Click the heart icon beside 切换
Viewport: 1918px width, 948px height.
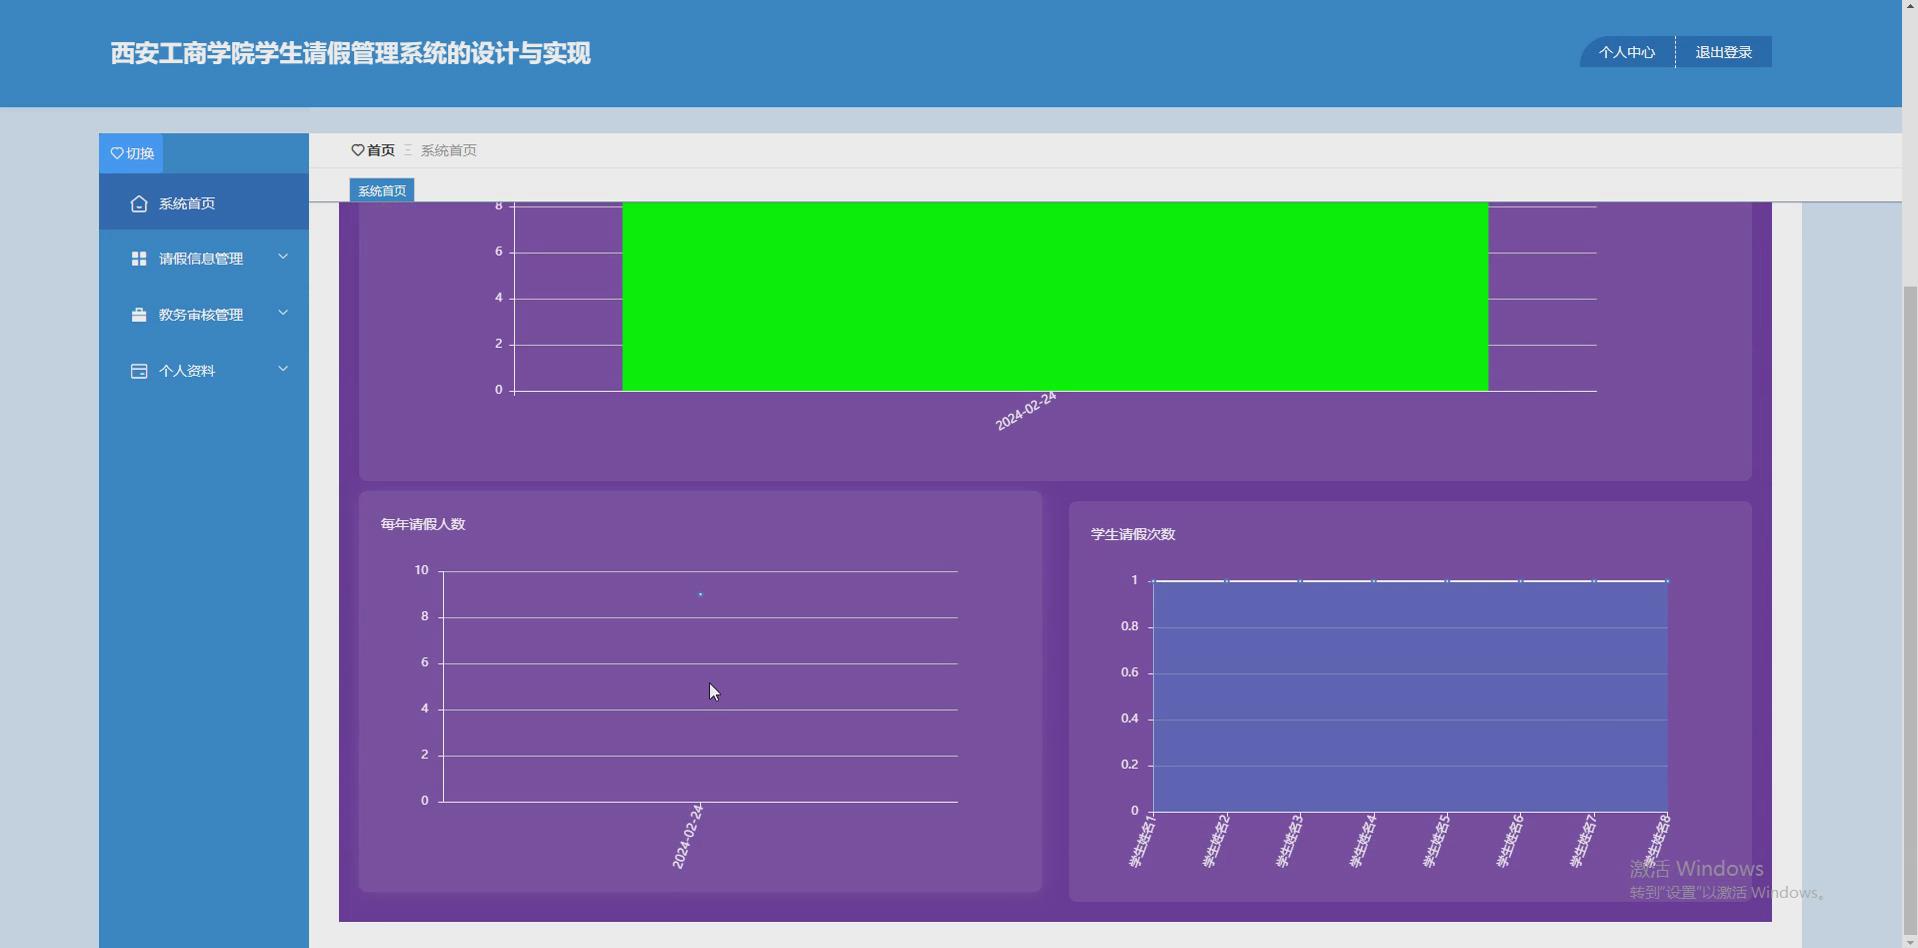point(117,153)
